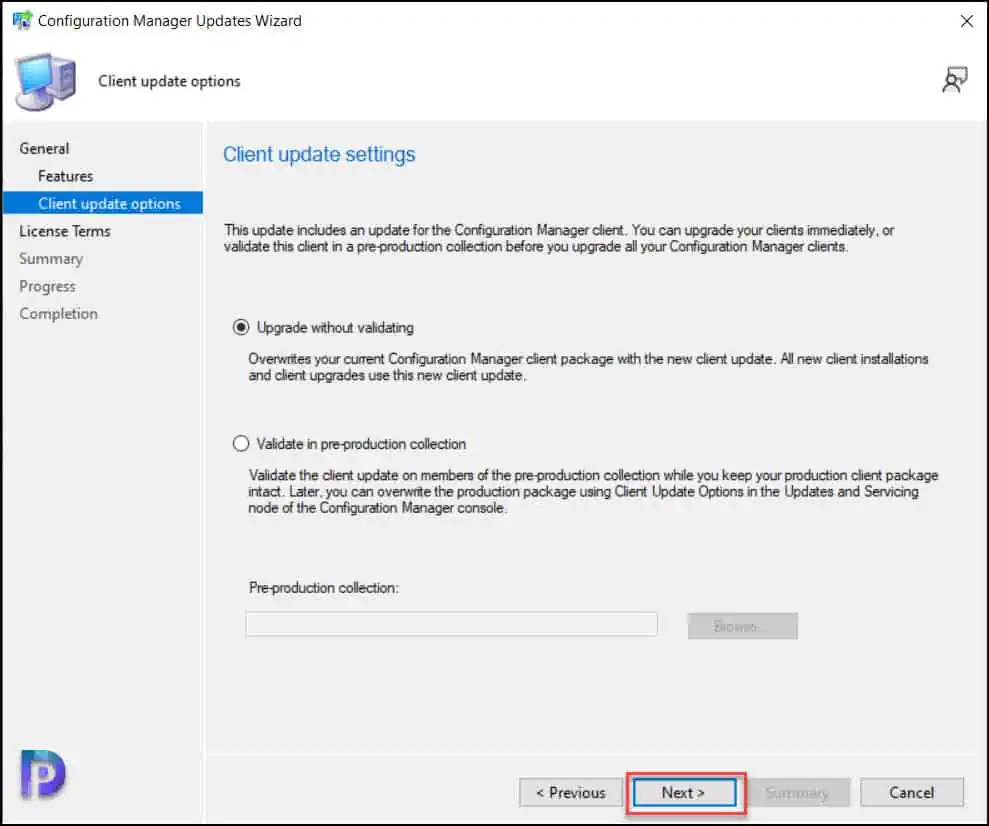Advance with the Next button
Image resolution: width=989 pixels, height=826 pixels.
684,793
